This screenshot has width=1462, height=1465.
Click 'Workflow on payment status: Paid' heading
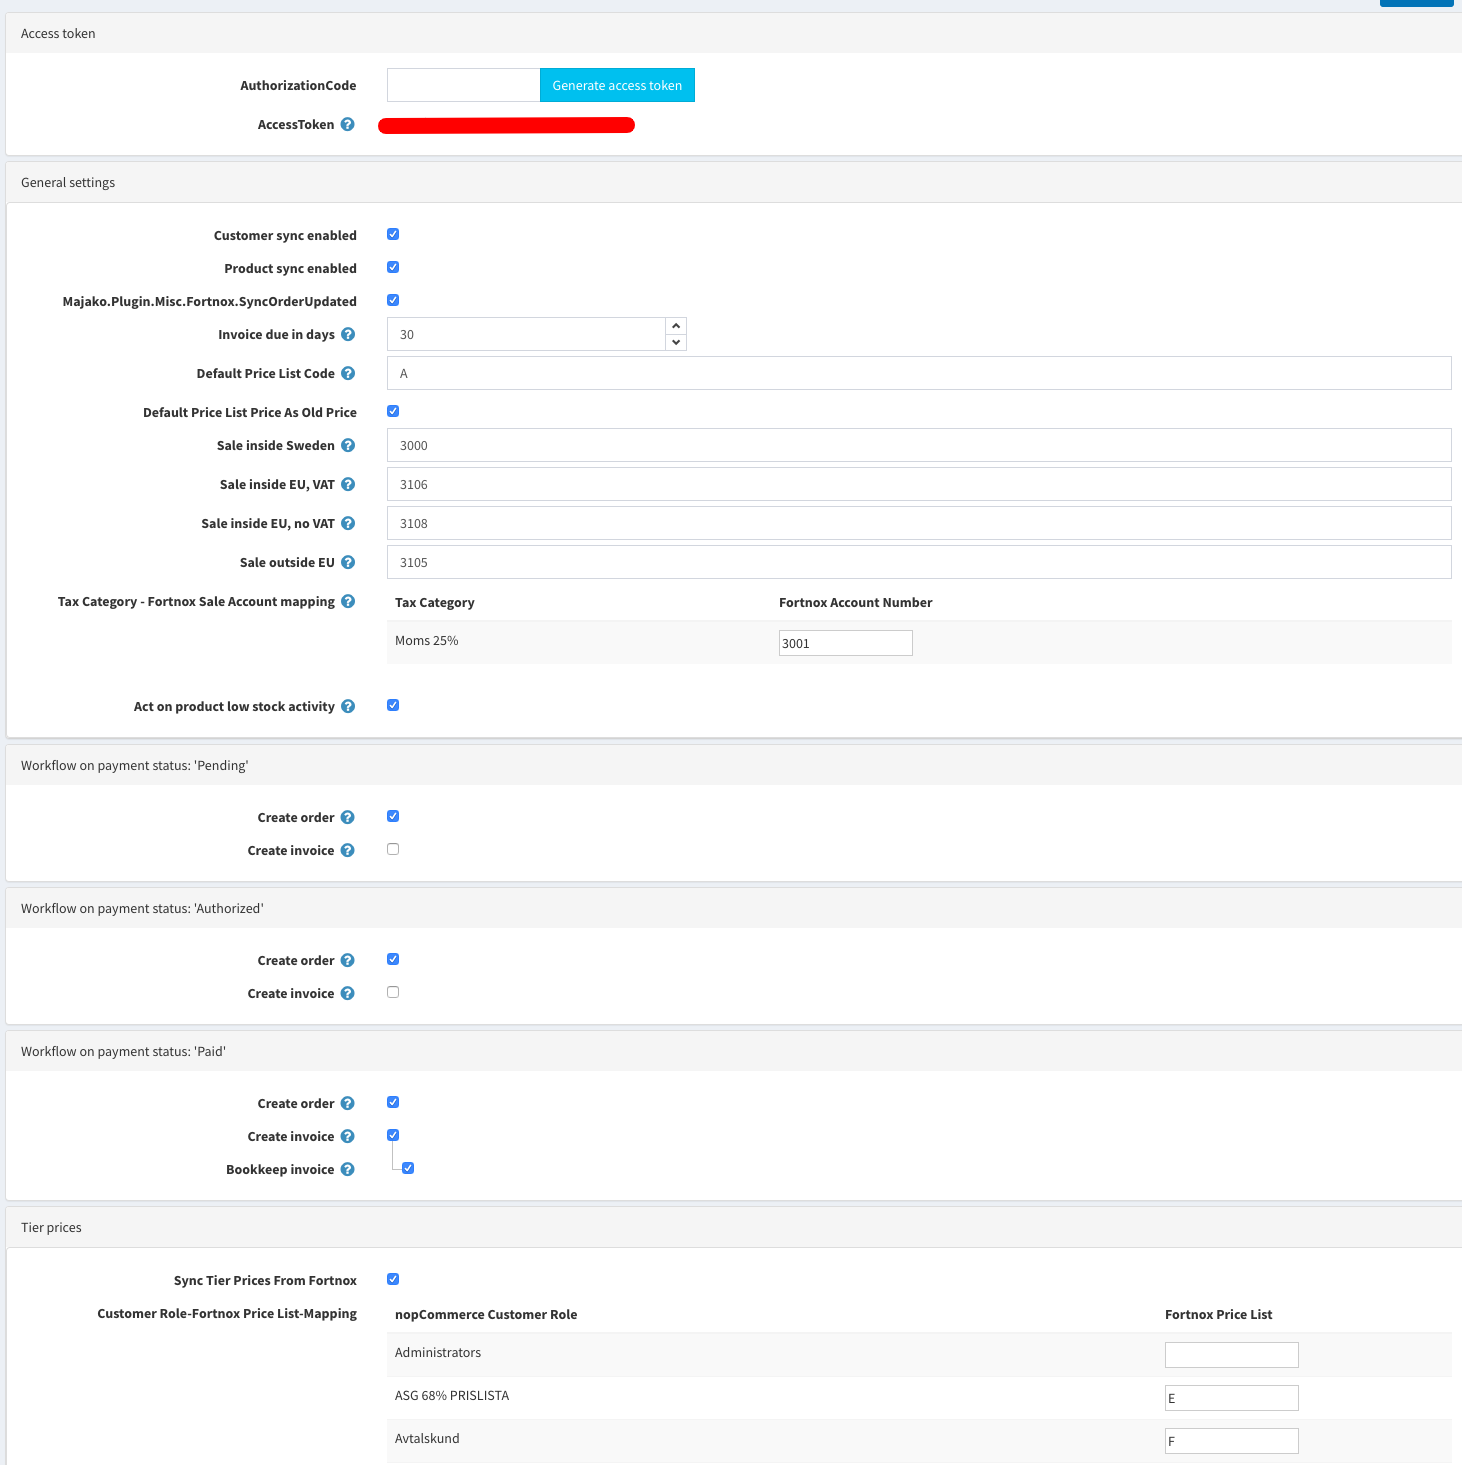(x=124, y=1051)
